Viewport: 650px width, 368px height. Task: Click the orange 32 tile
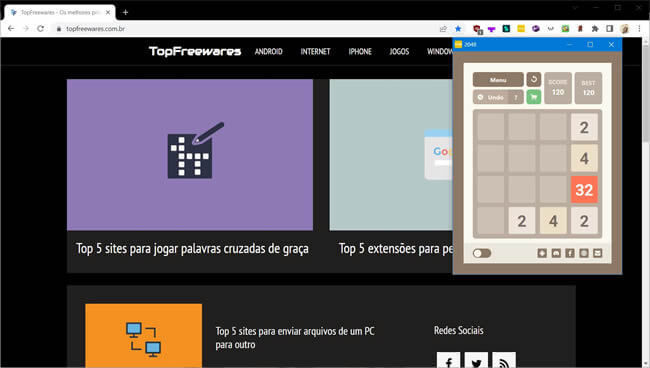pos(584,189)
